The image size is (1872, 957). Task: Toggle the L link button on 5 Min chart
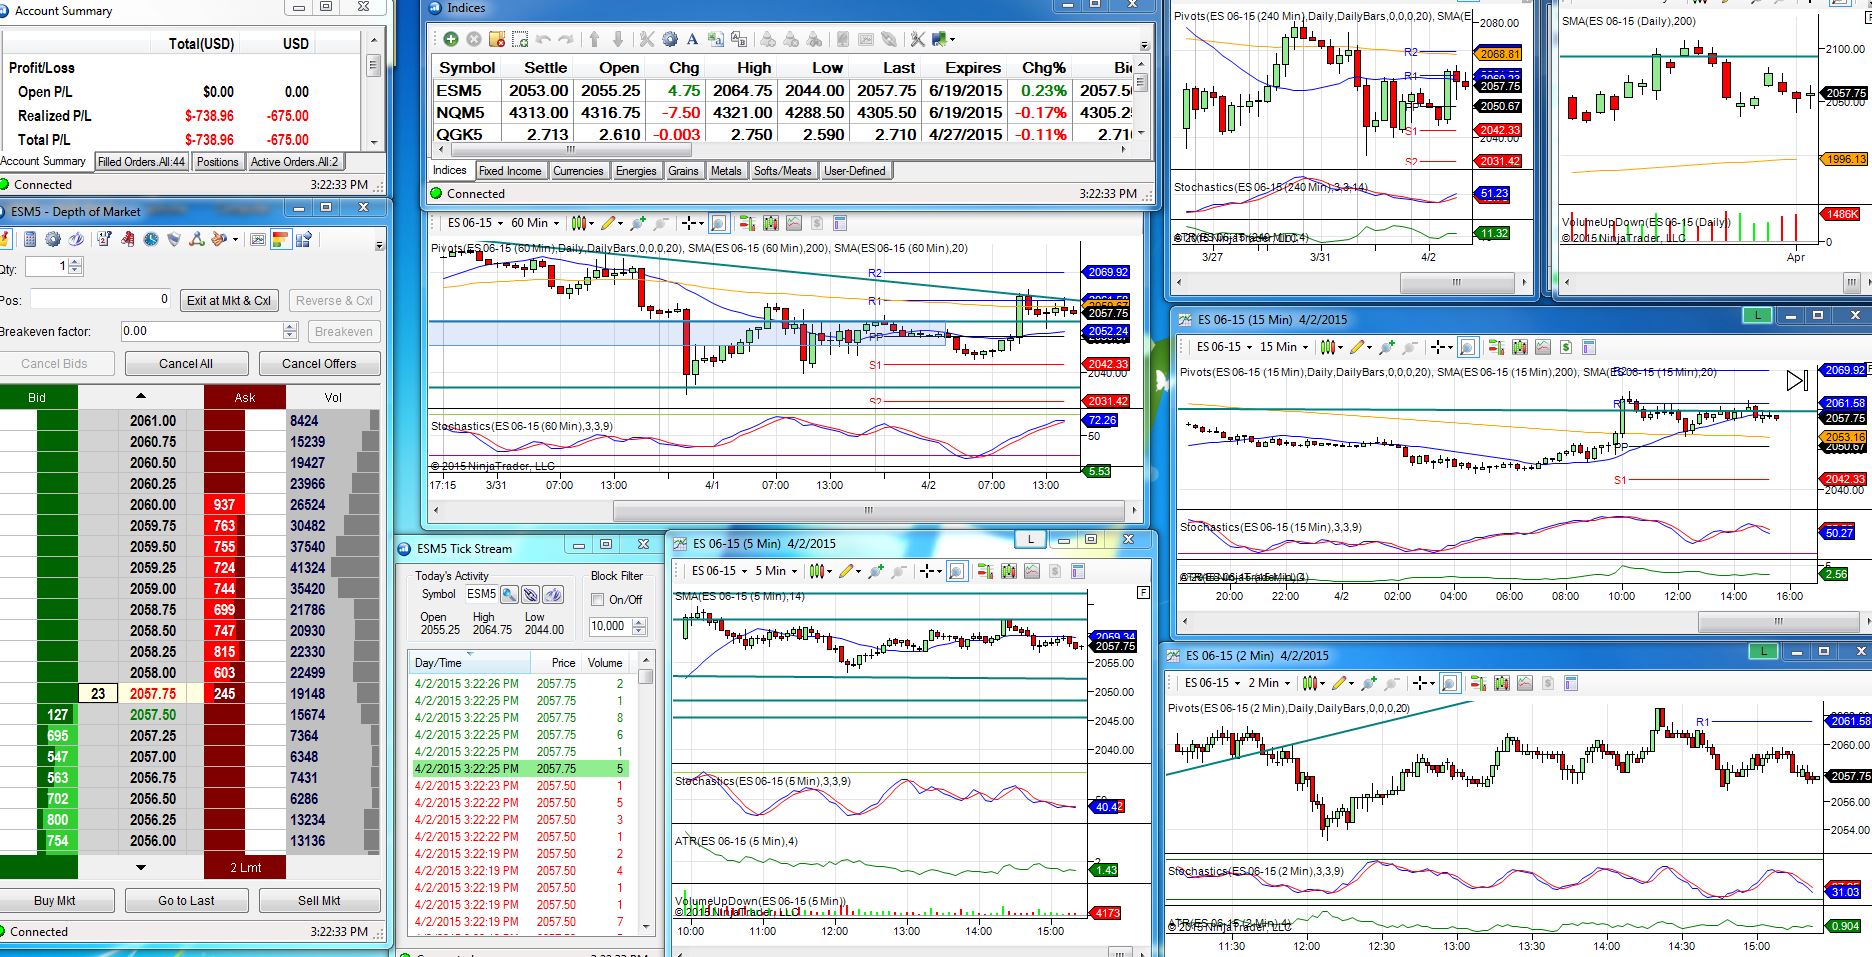(1030, 540)
